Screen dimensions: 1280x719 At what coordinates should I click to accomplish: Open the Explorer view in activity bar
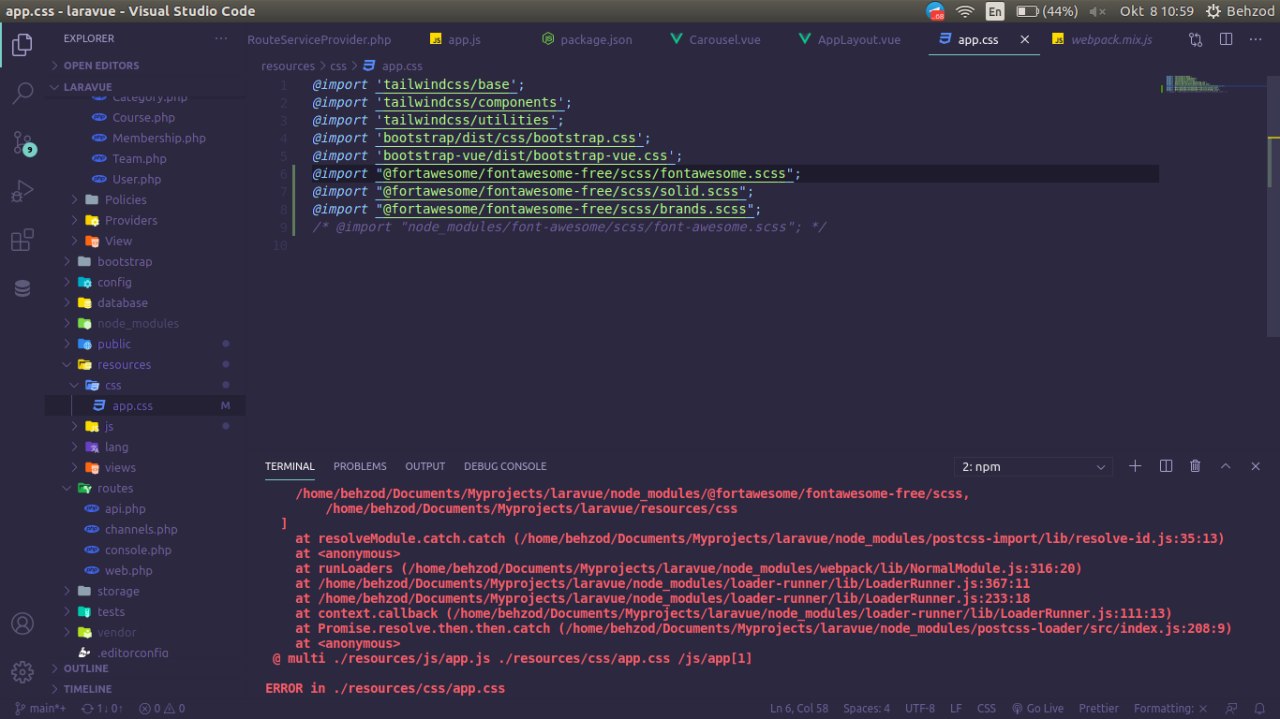pyautogui.click(x=22, y=45)
